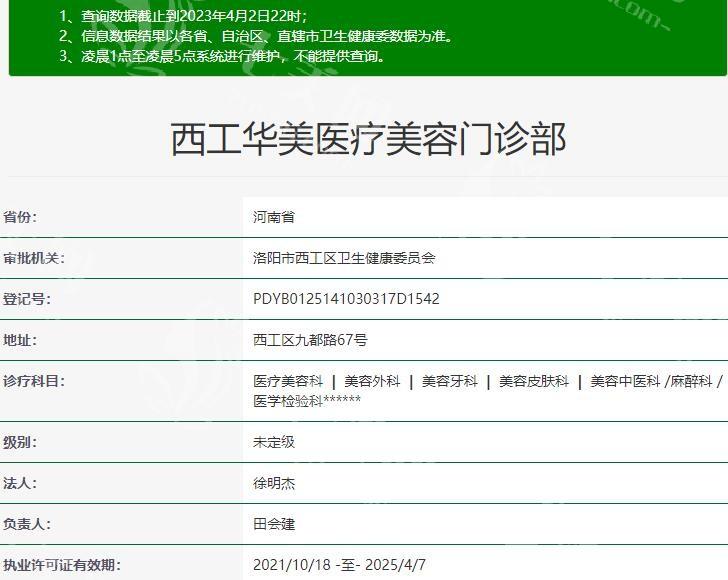Select legal person name 徐明杰

pyautogui.click(x=274, y=483)
